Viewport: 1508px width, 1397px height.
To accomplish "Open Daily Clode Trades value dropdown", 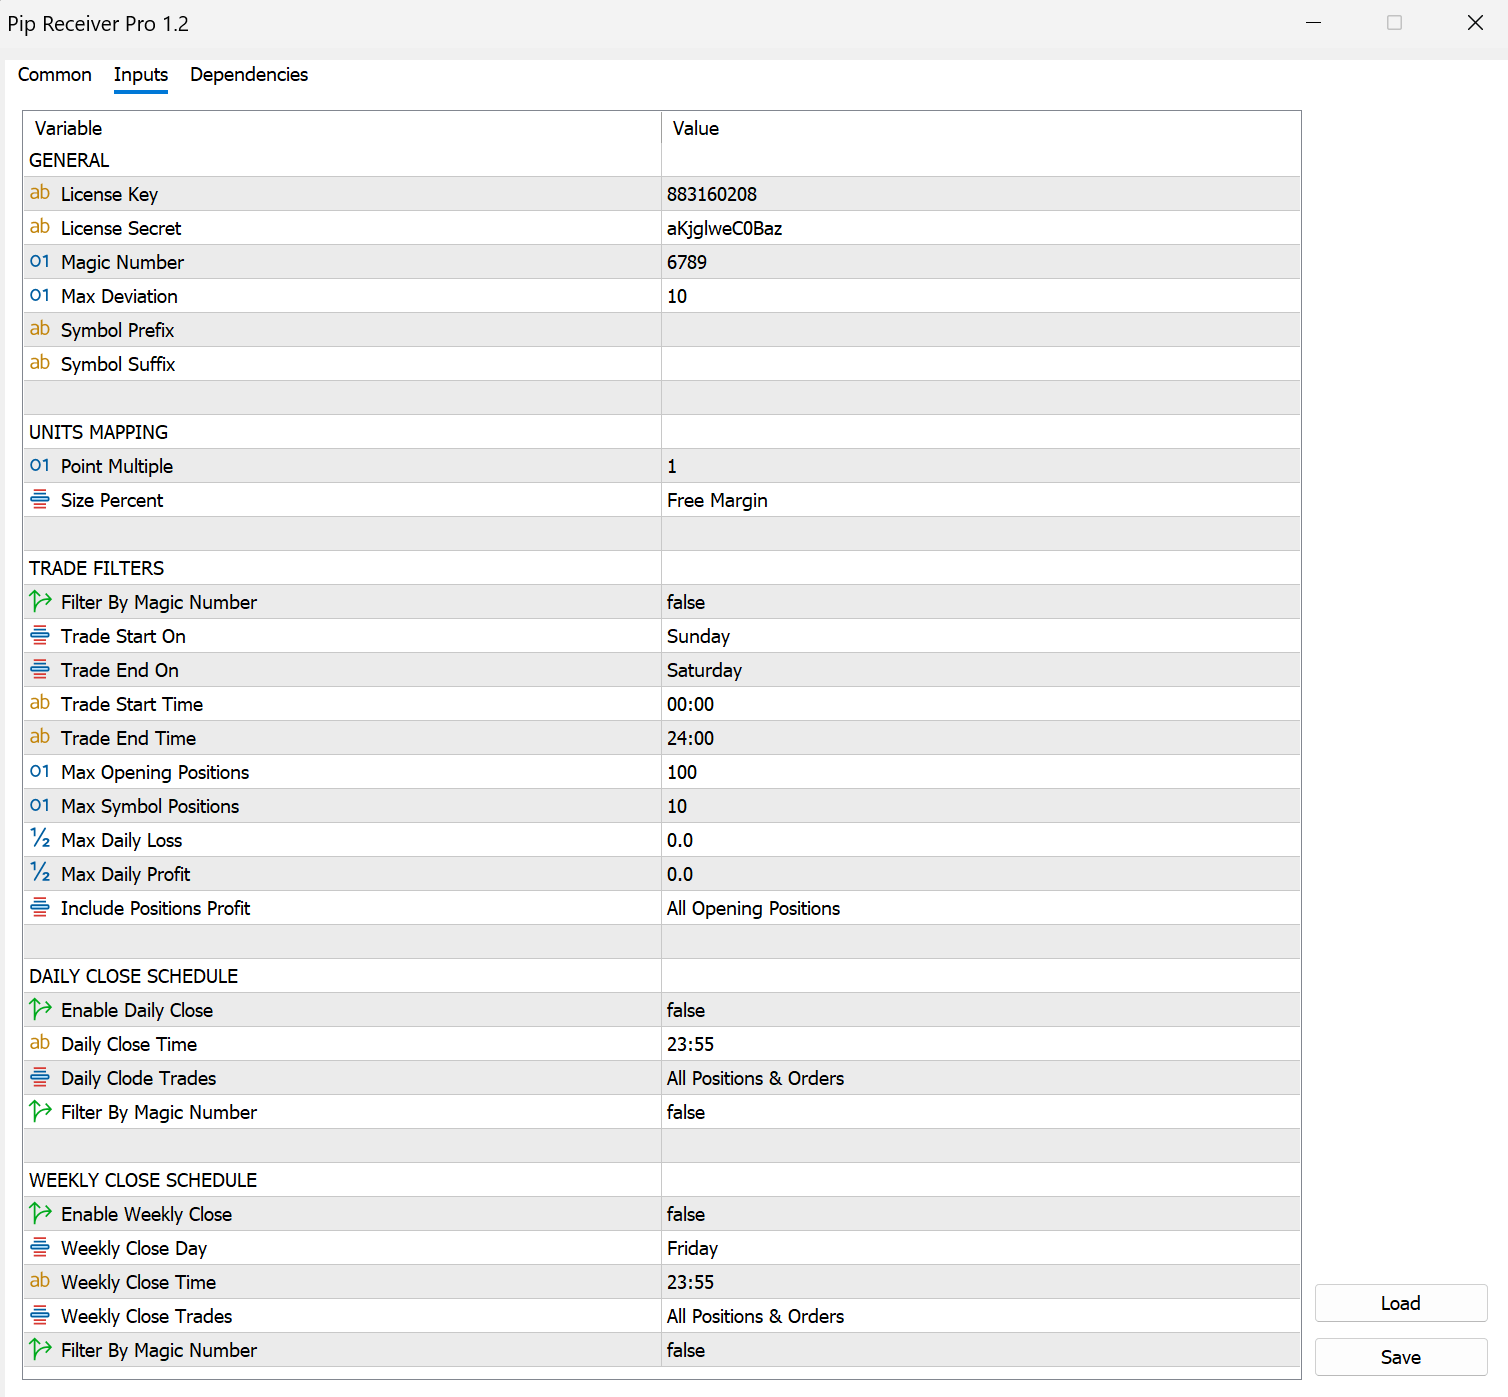I will (x=980, y=1078).
